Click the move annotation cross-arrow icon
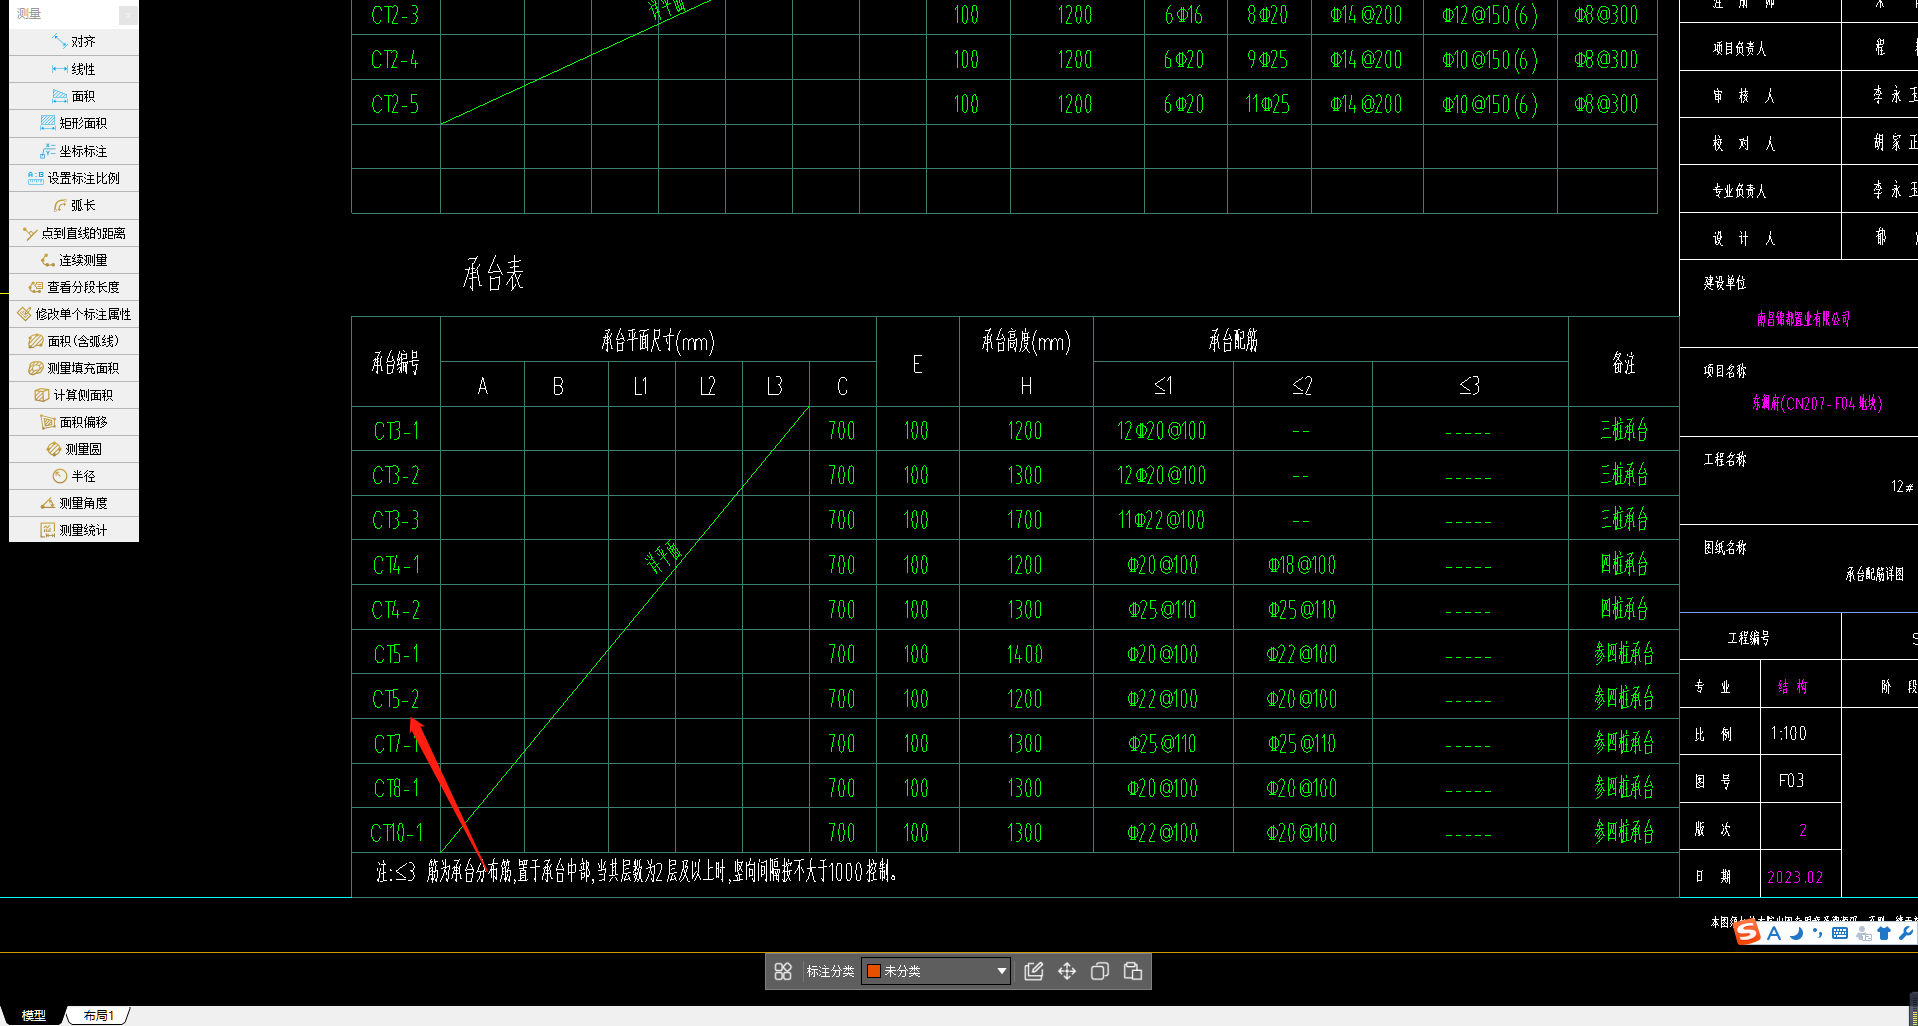 (x=1067, y=971)
